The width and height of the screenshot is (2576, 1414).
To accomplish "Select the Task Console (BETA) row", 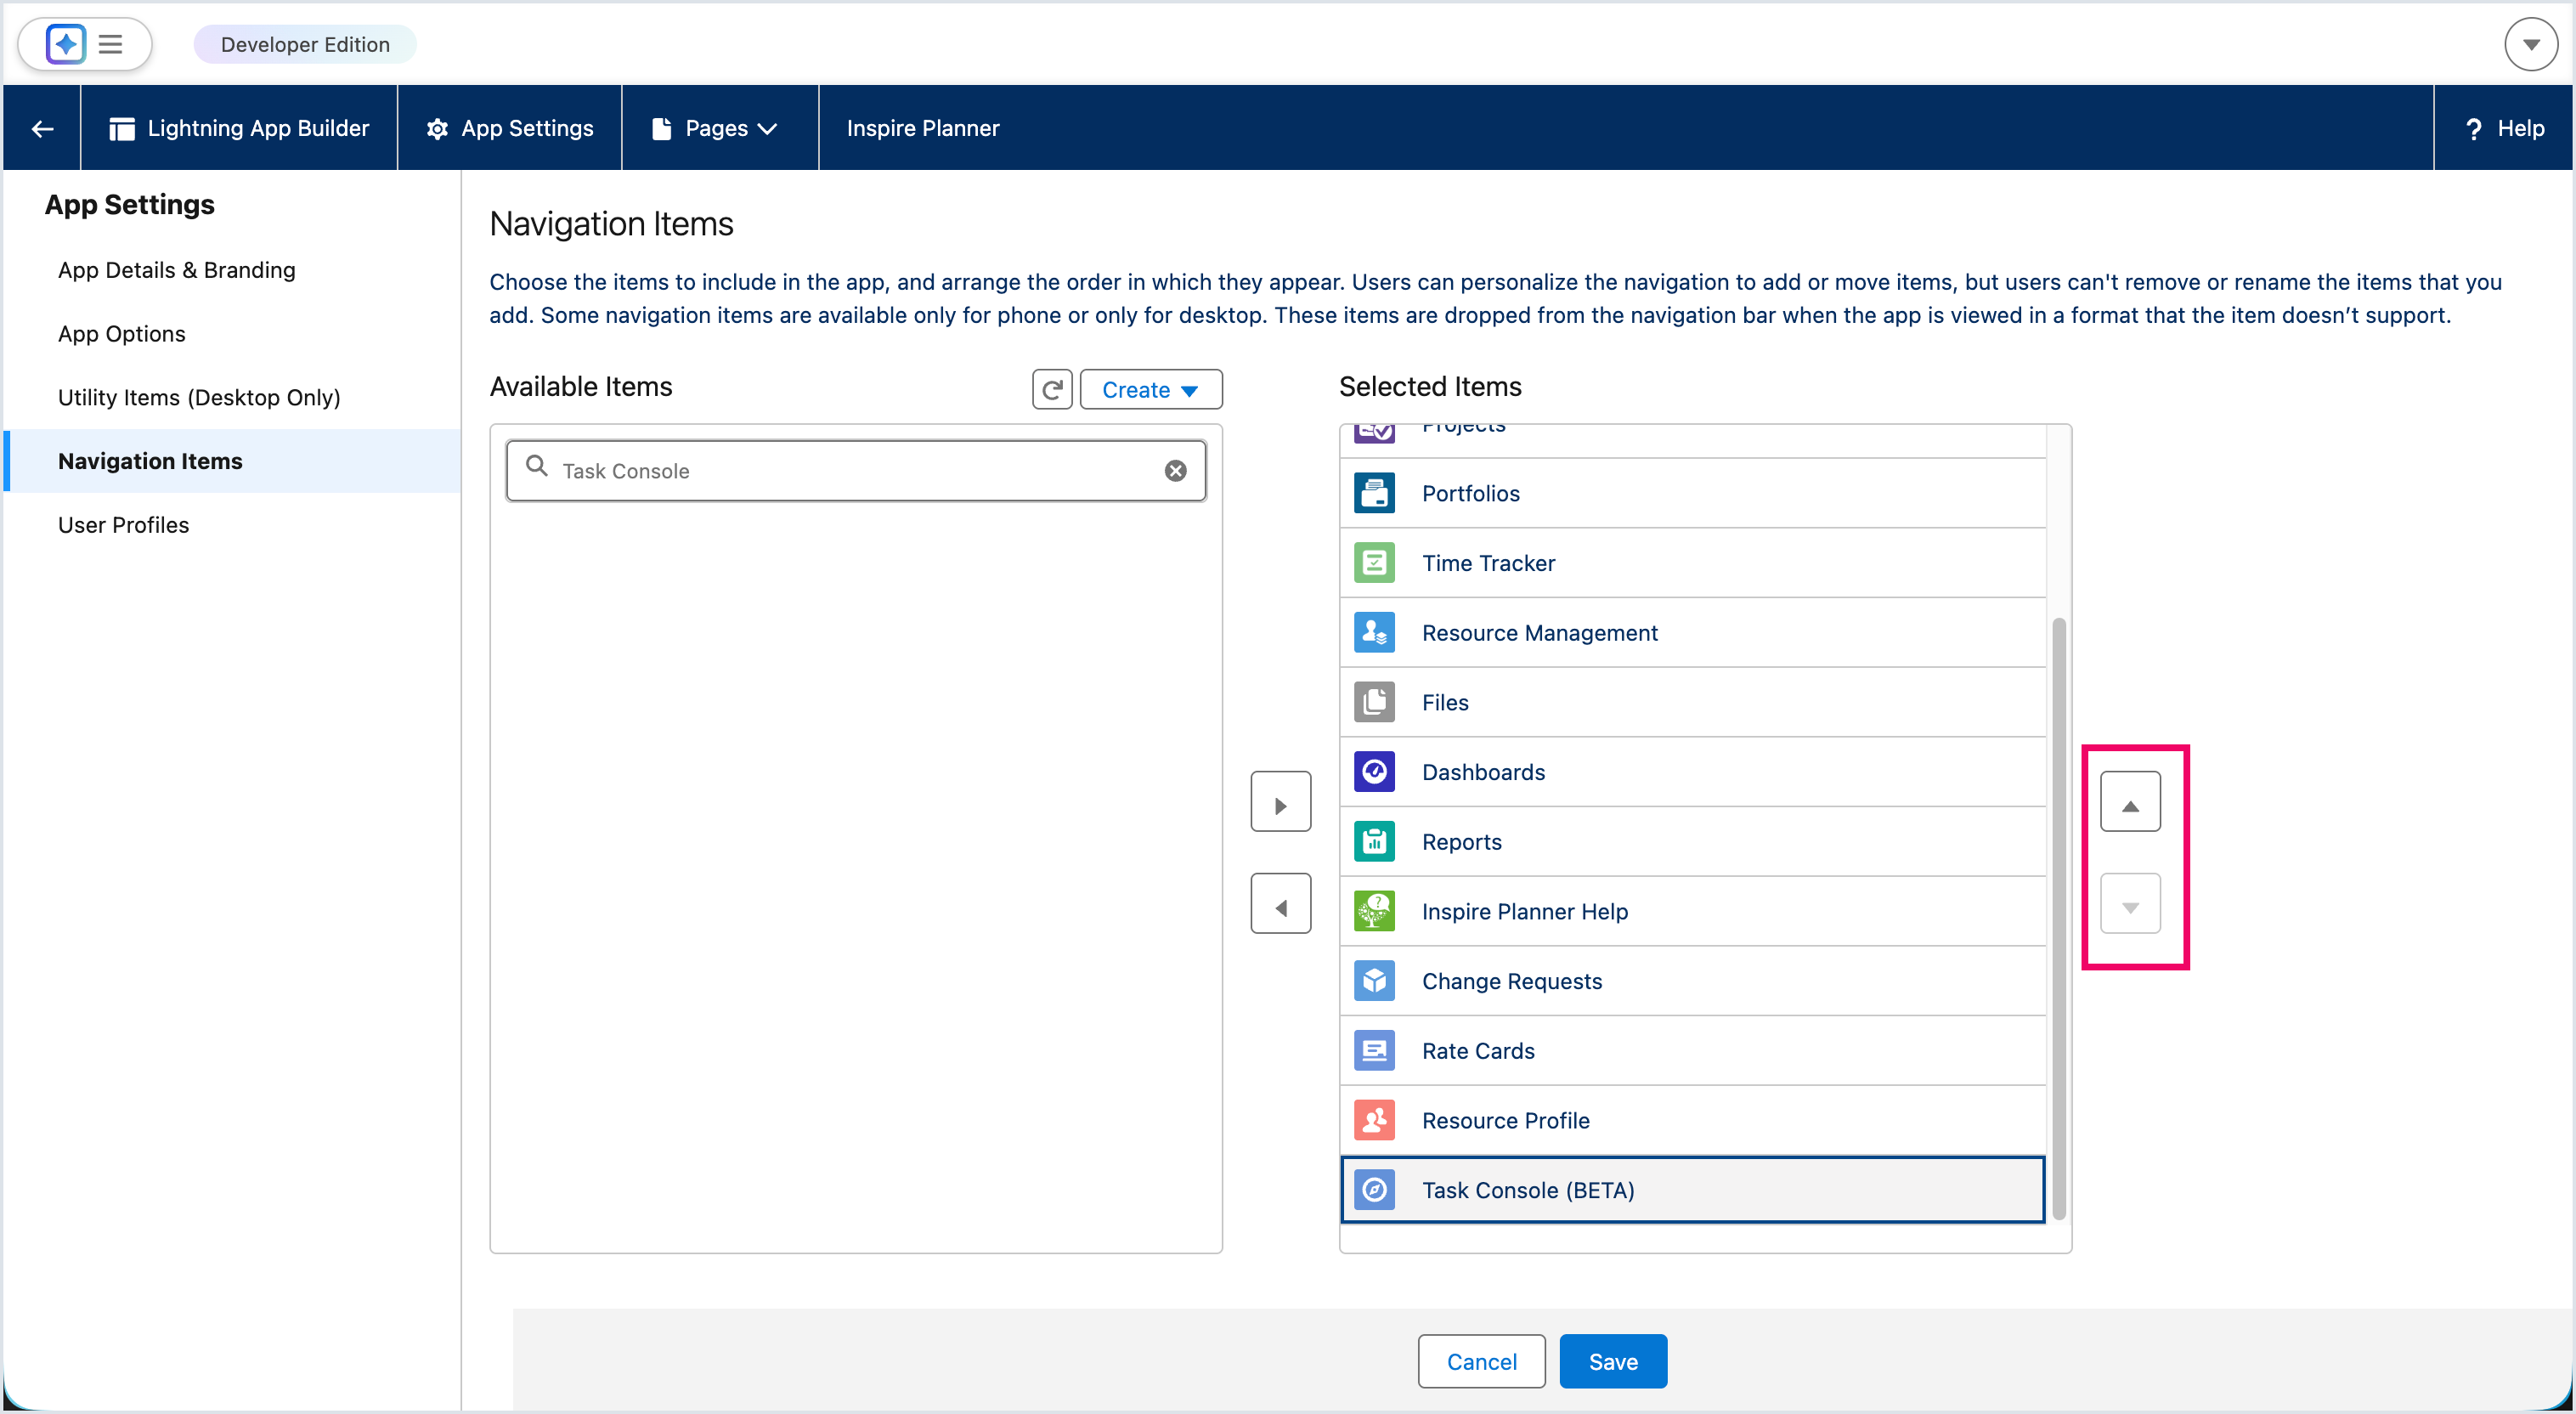I will click(1692, 1190).
